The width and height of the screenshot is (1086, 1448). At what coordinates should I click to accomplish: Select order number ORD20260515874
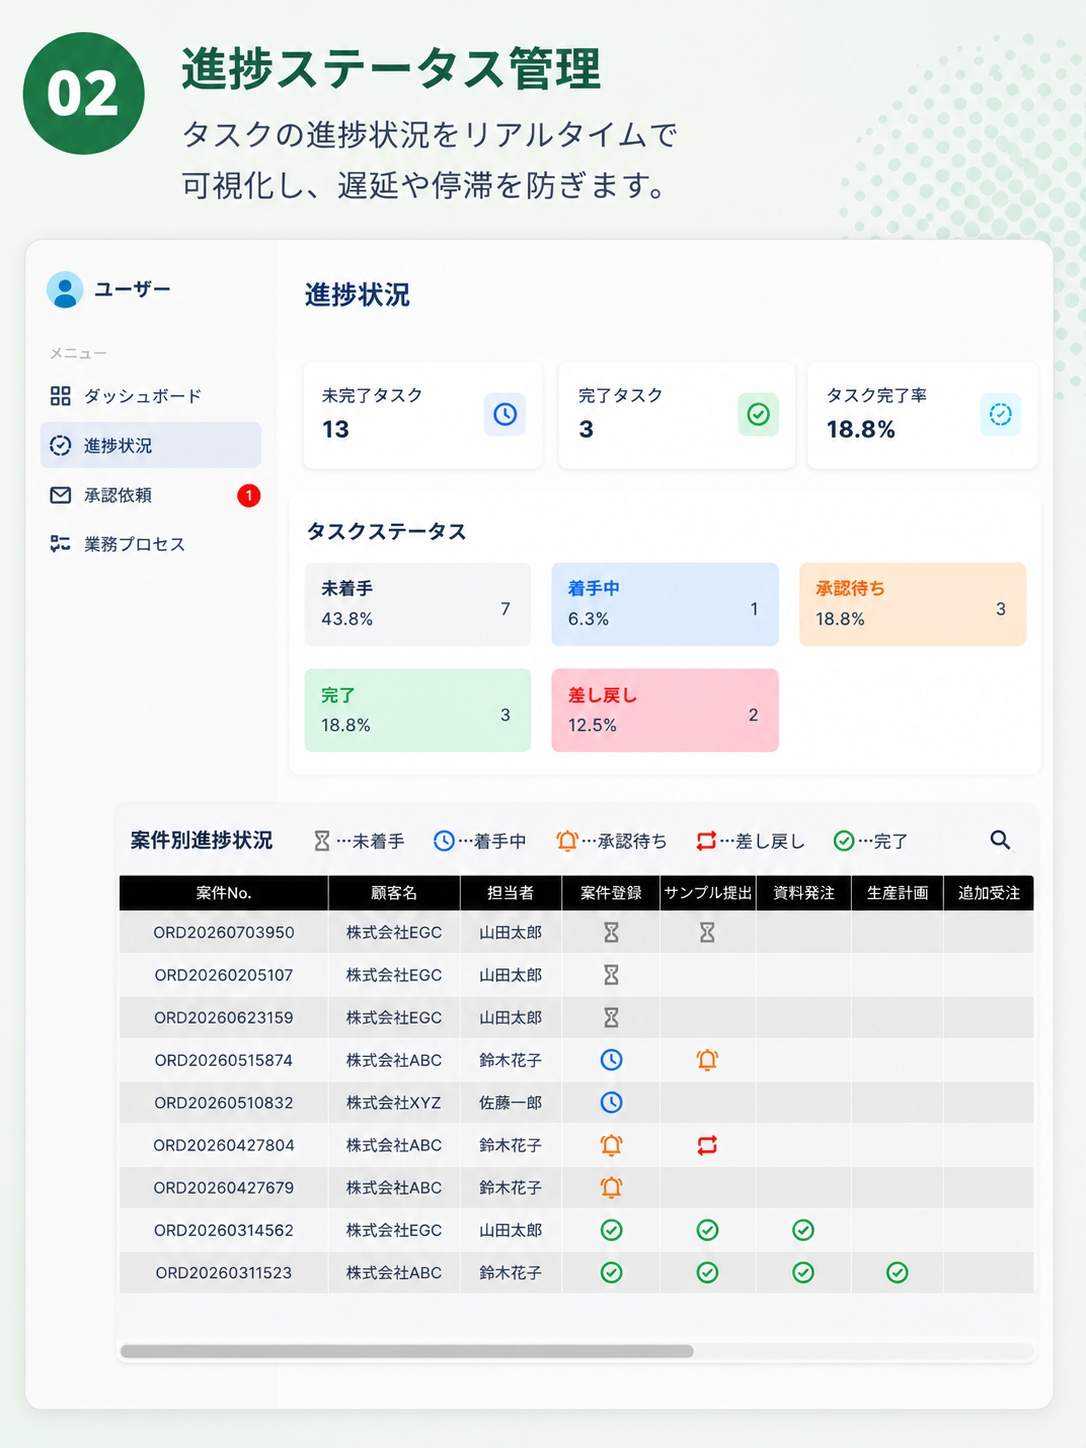click(x=224, y=1060)
